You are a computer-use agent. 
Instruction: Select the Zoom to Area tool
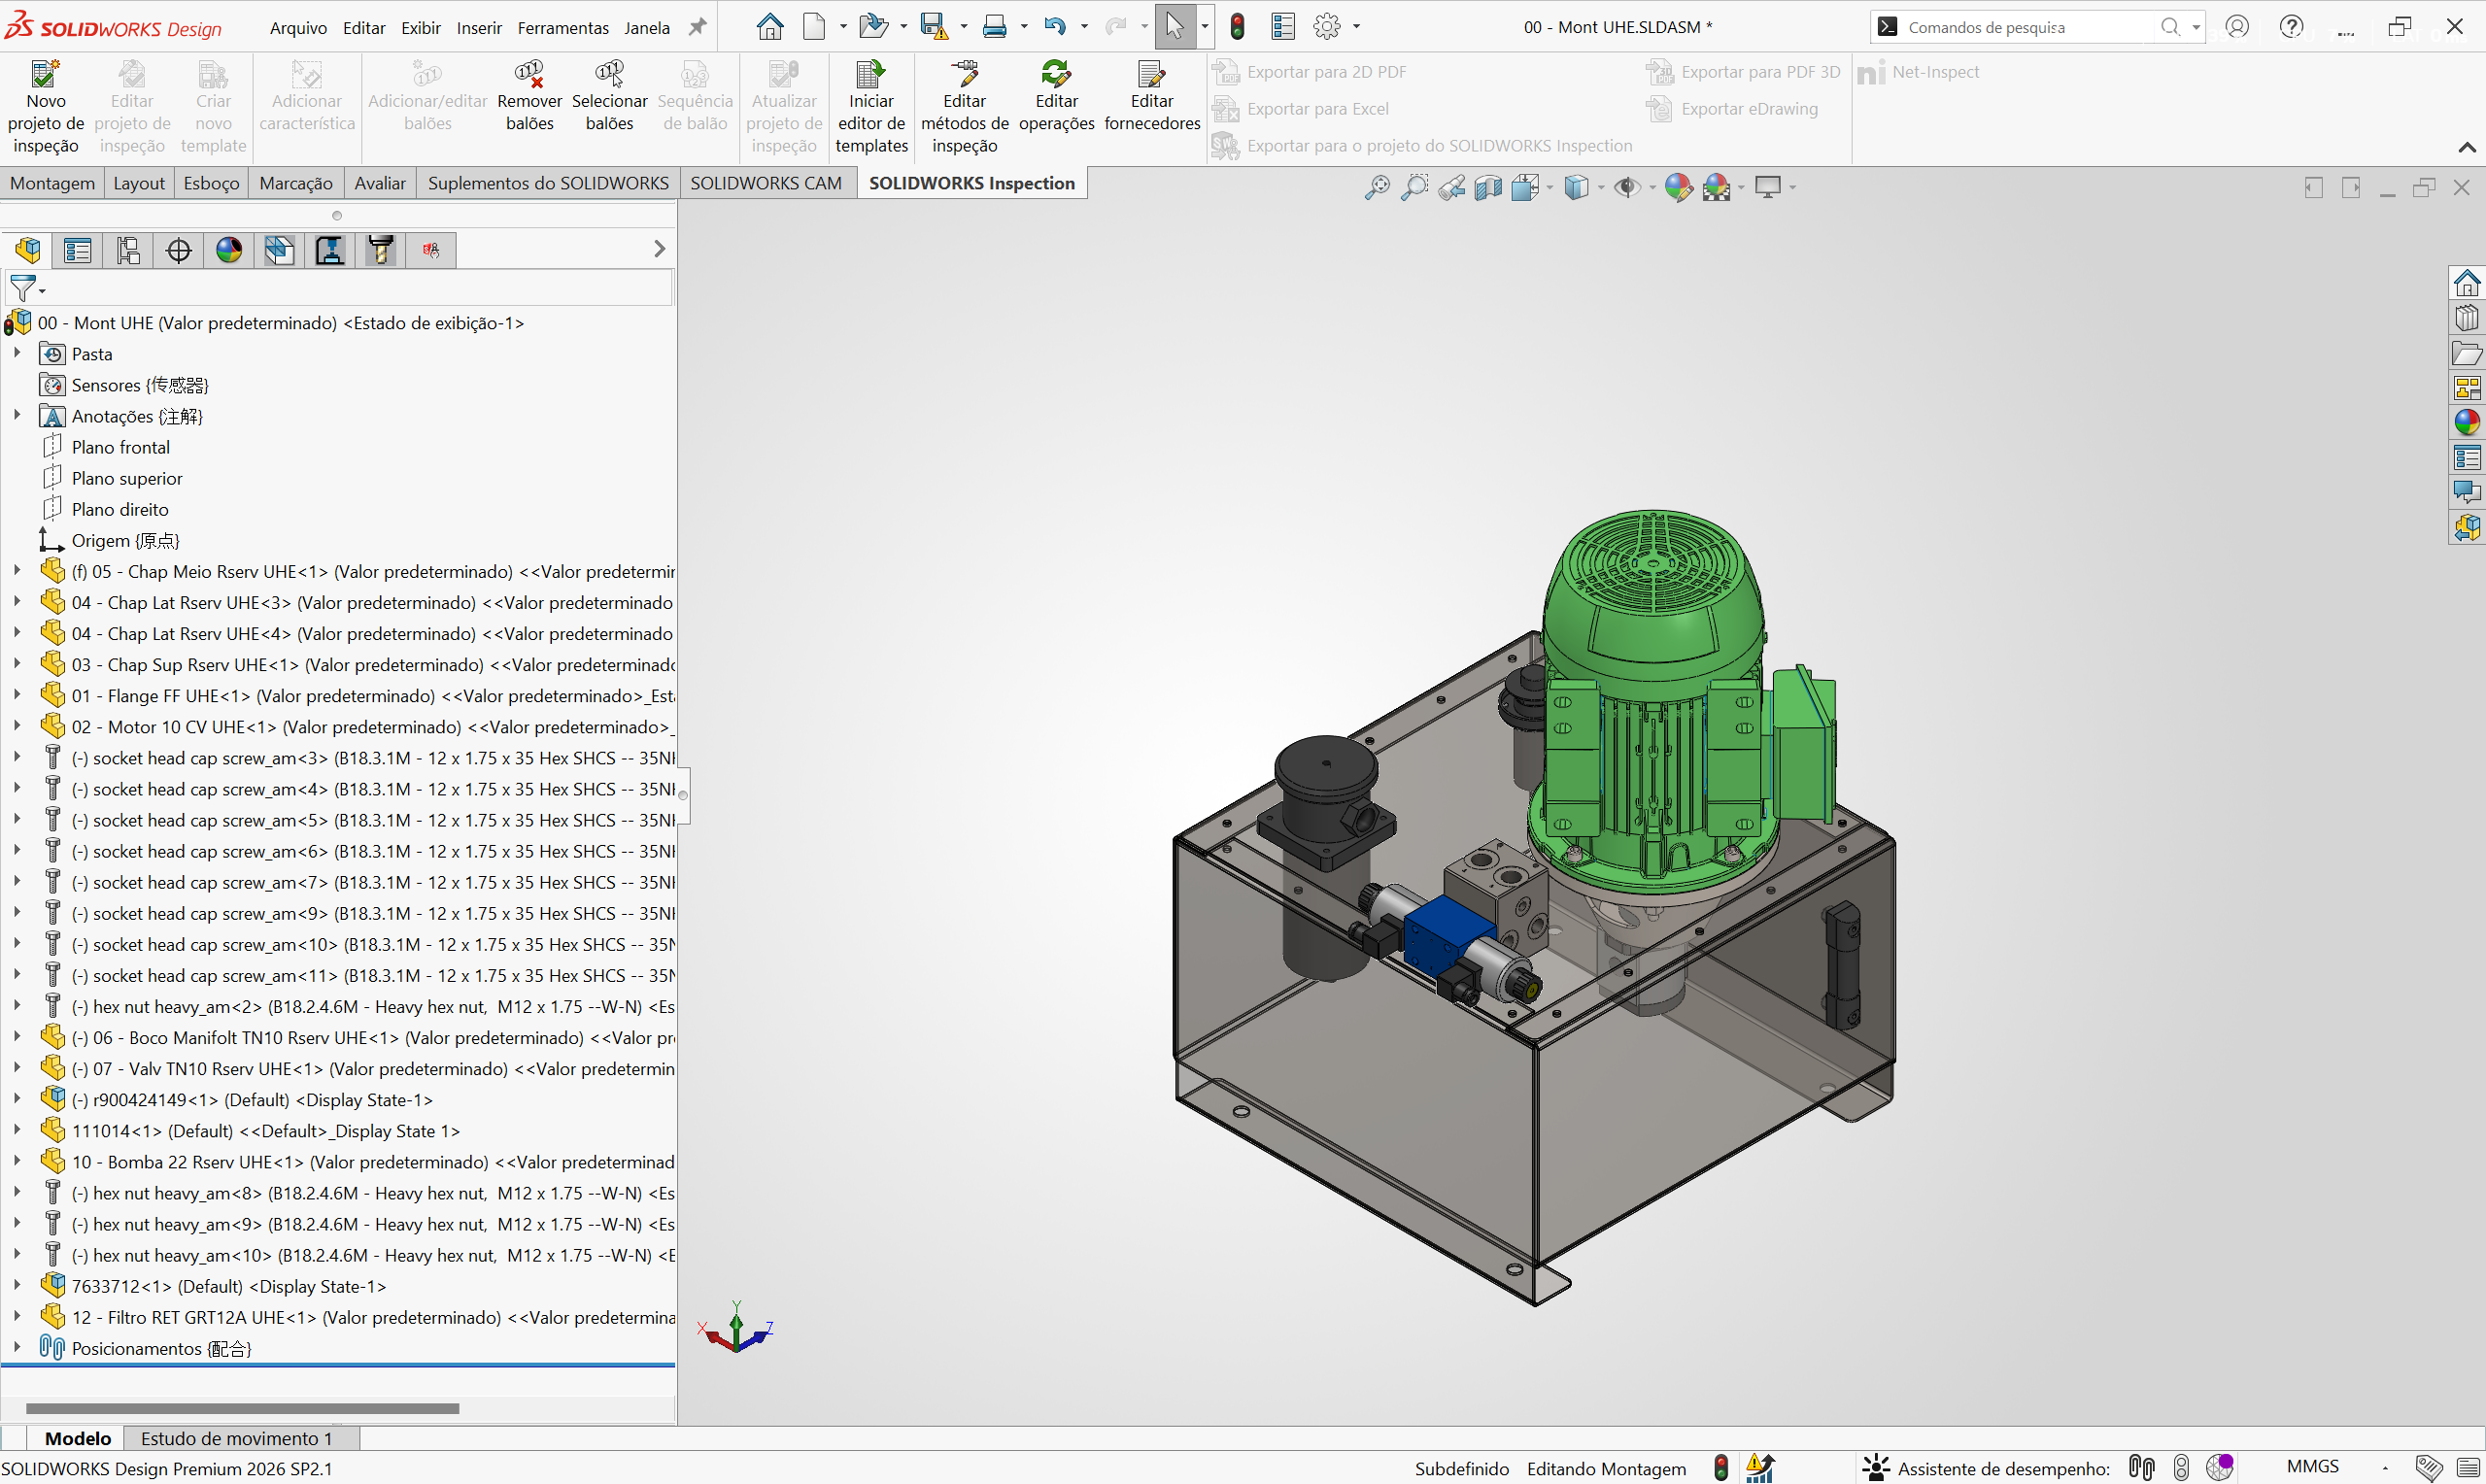(1415, 187)
